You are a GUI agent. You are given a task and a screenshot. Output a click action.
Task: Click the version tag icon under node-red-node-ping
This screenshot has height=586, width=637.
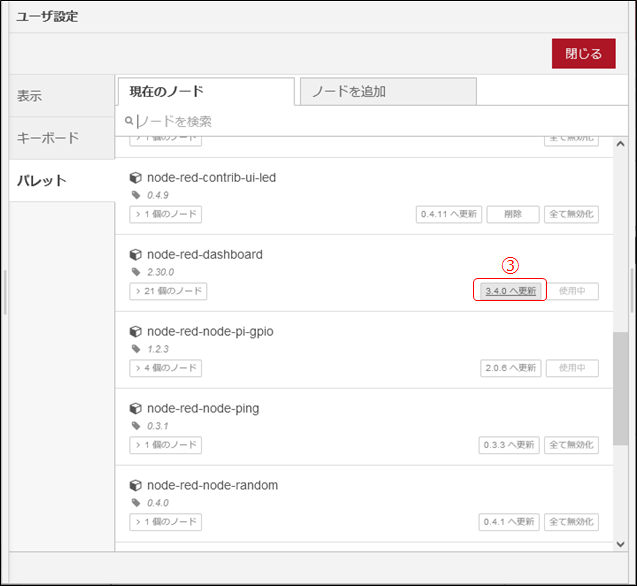(x=136, y=426)
